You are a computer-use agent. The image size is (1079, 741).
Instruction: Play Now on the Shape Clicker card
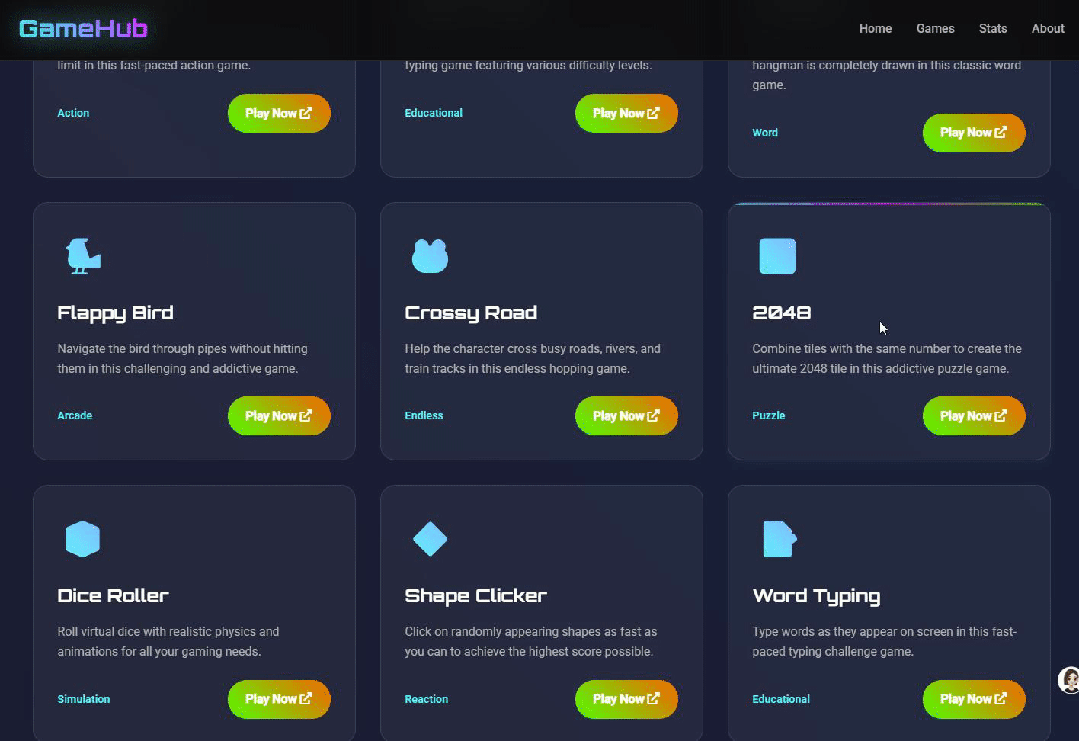pos(626,699)
